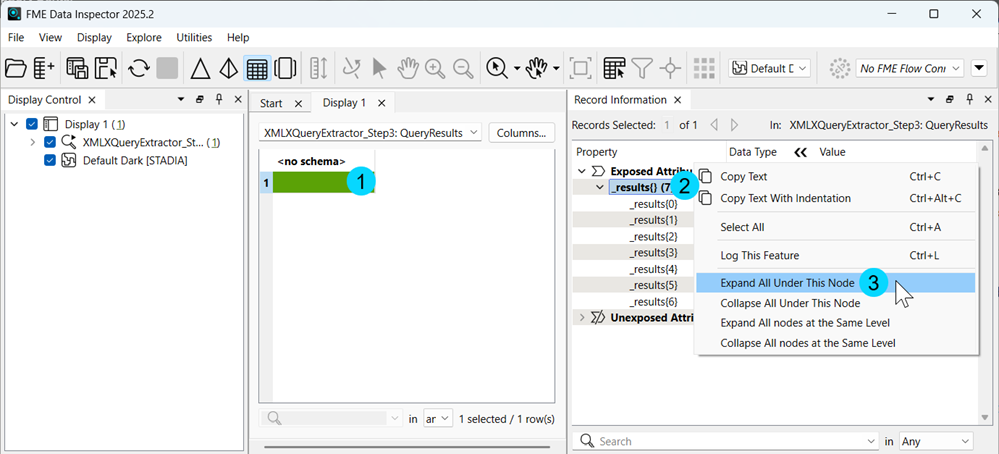Viewport: 999px width, 454px height.
Task: Select the Orbit tool icon
Action: click(351, 68)
